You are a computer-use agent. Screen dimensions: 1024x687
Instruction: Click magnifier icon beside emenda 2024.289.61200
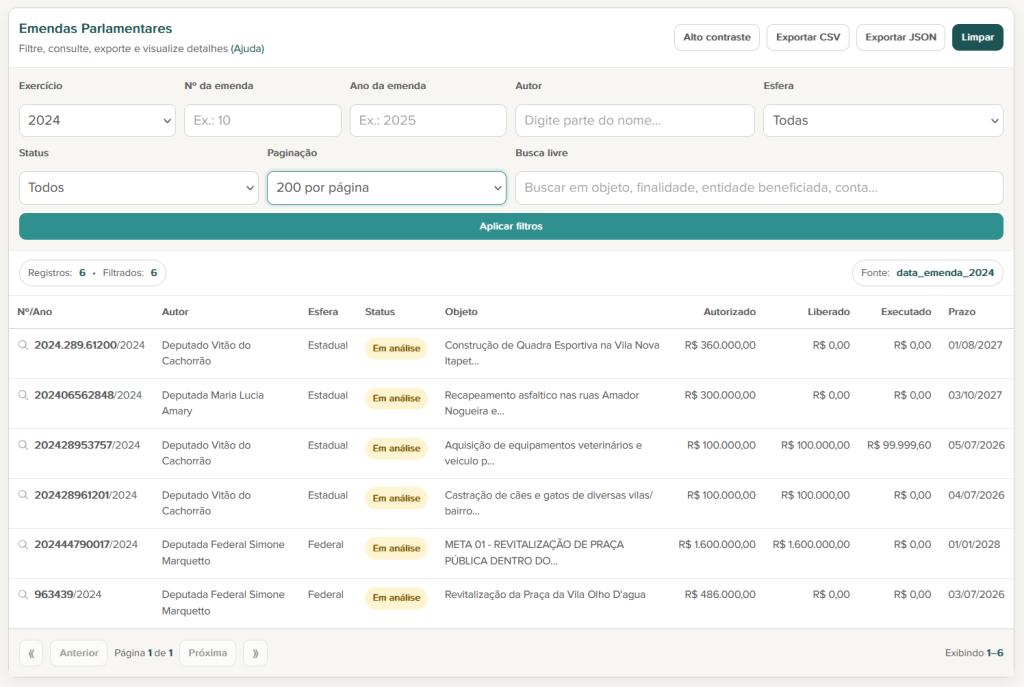coord(24,345)
